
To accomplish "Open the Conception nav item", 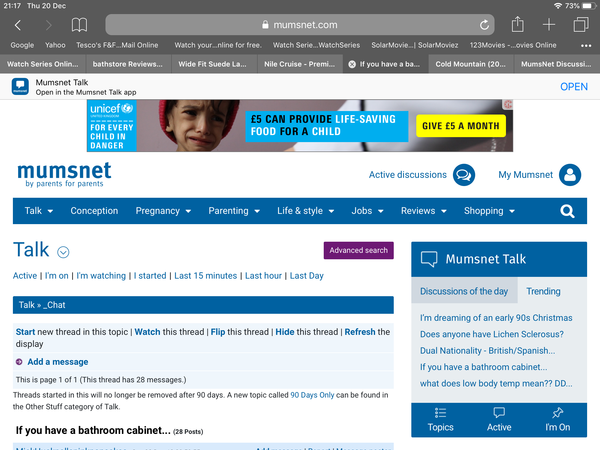I will coord(94,211).
